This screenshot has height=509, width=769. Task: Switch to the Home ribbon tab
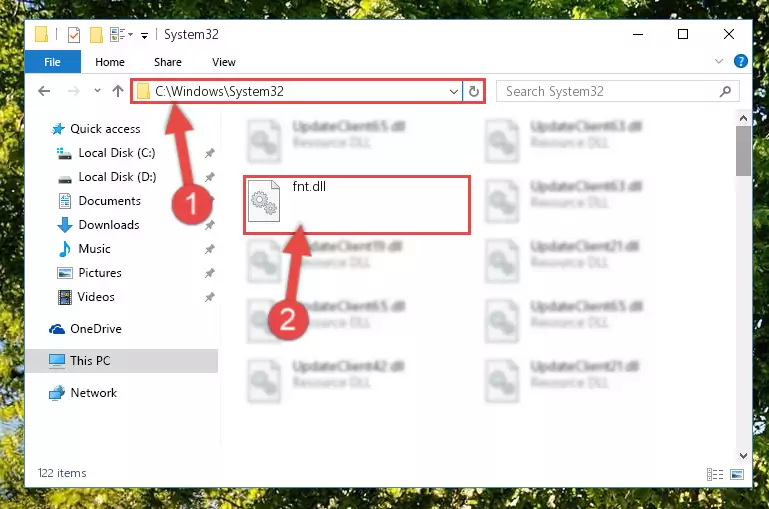110,62
